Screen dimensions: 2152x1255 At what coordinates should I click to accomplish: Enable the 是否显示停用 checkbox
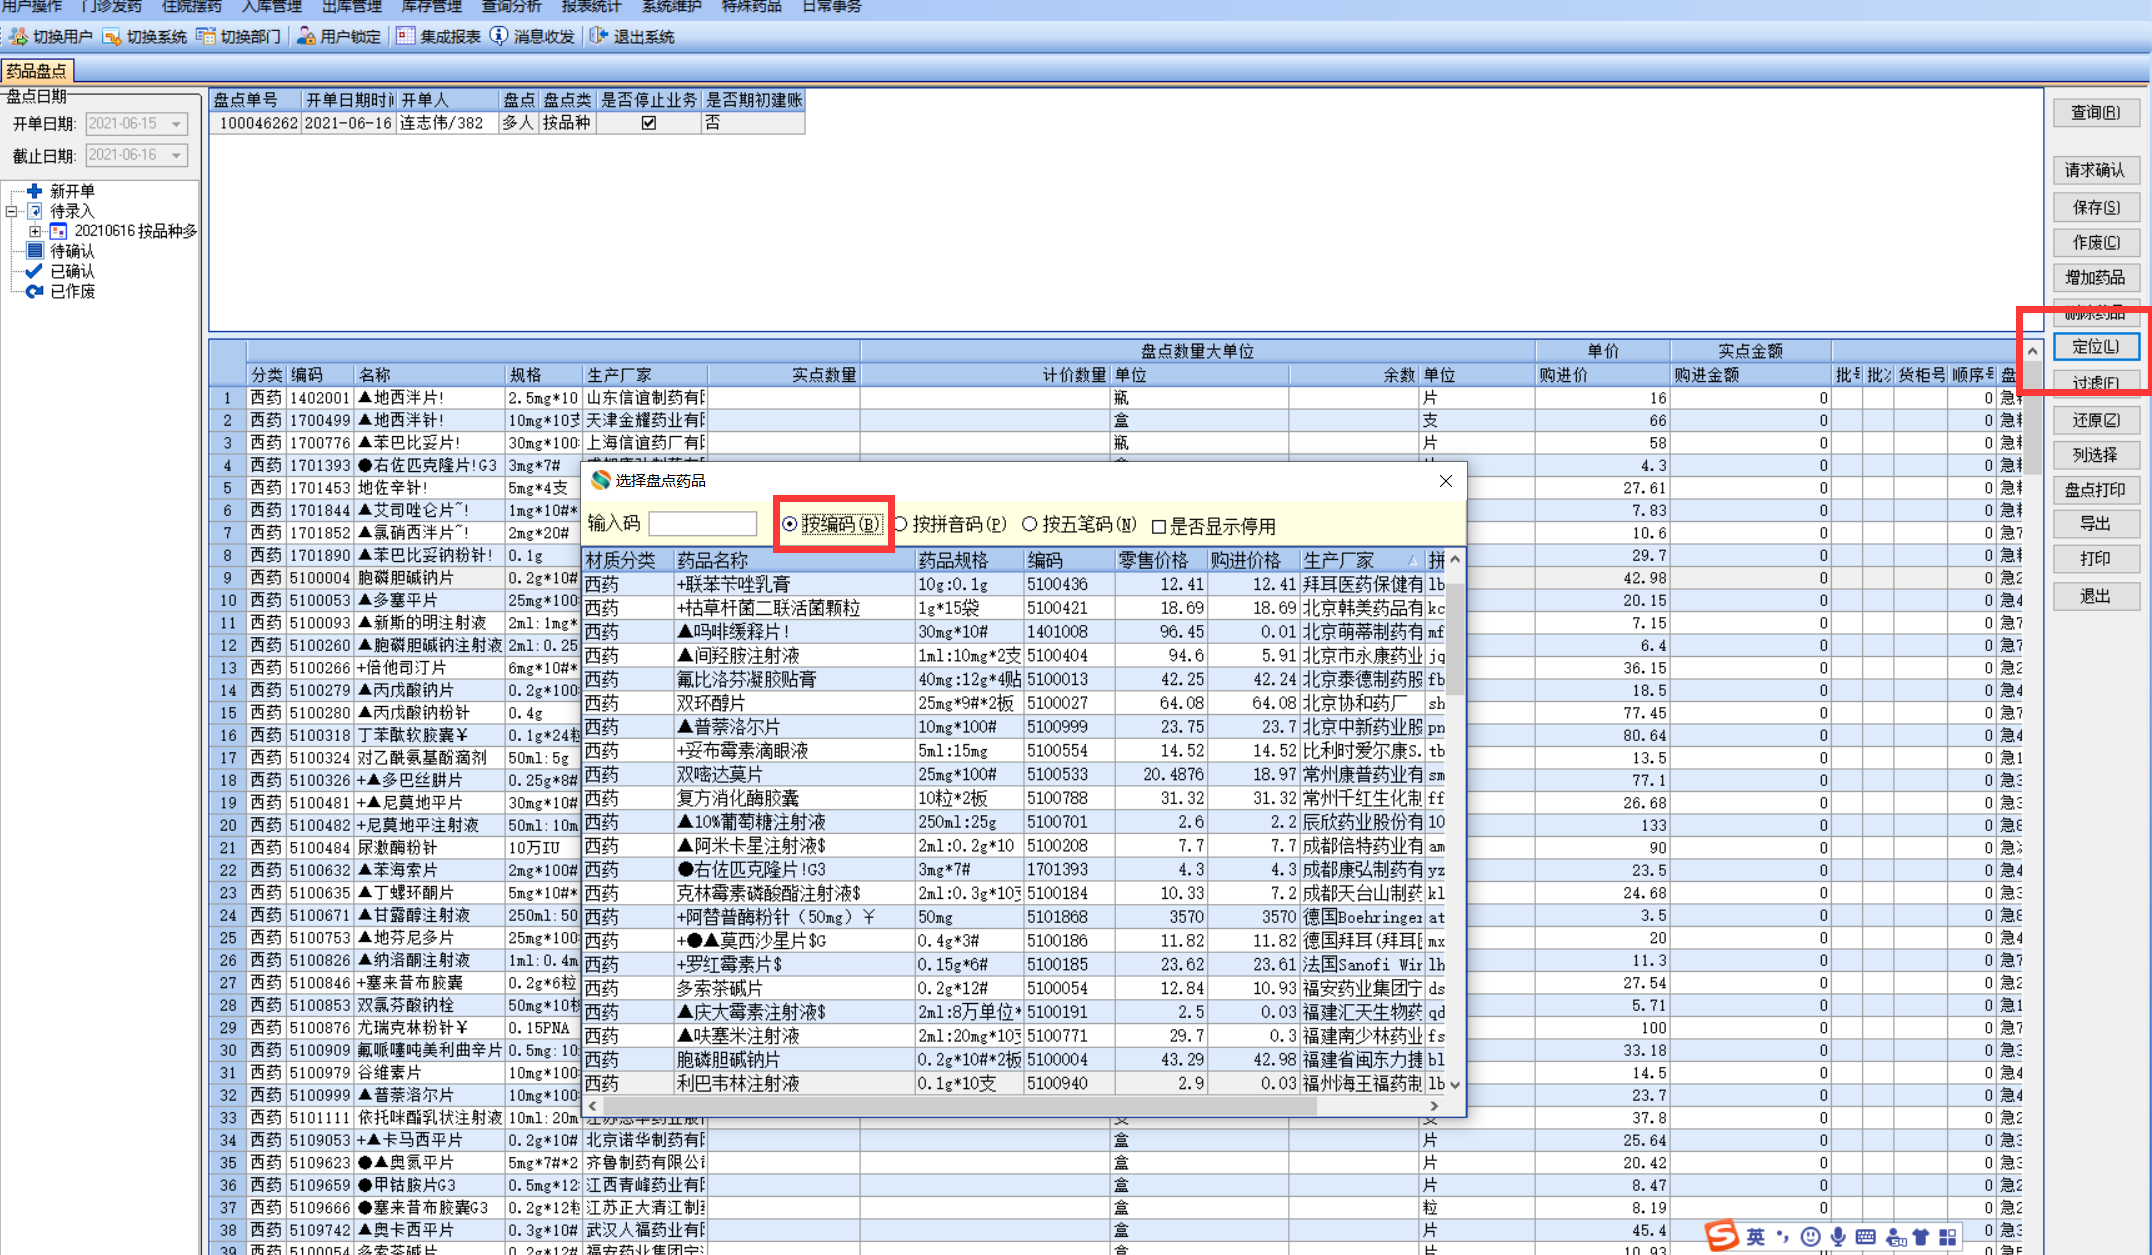tap(1159, 527)
